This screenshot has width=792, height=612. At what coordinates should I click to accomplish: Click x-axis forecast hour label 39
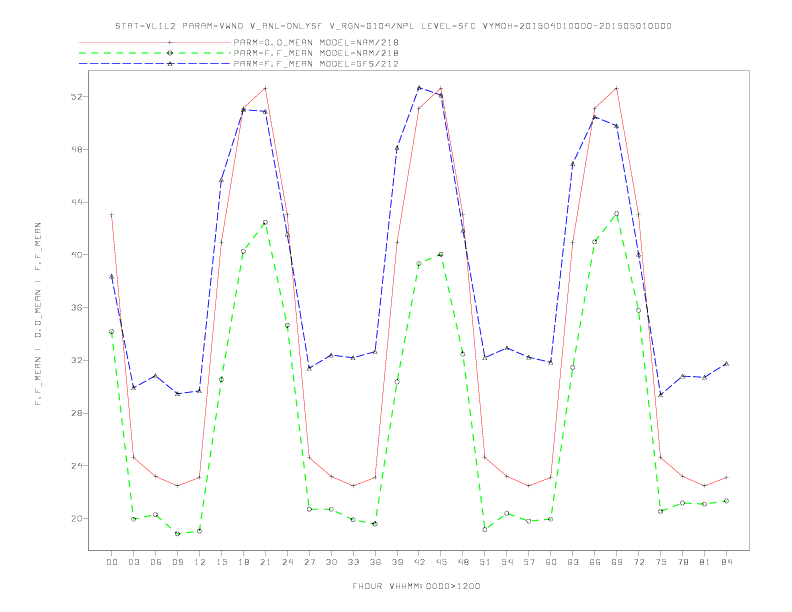coord(397,562)
